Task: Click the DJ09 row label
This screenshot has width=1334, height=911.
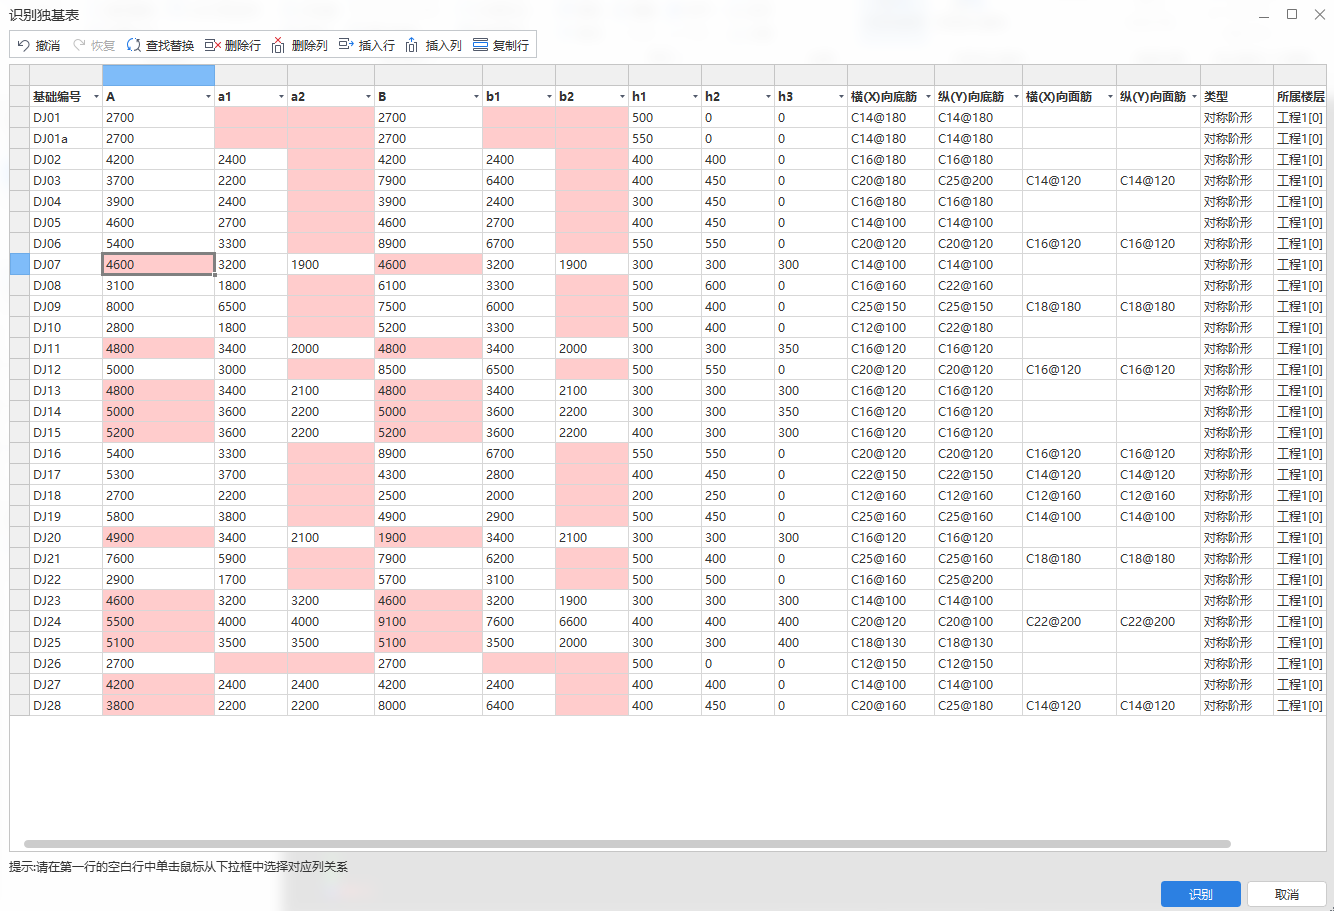Action: (66, 307)
